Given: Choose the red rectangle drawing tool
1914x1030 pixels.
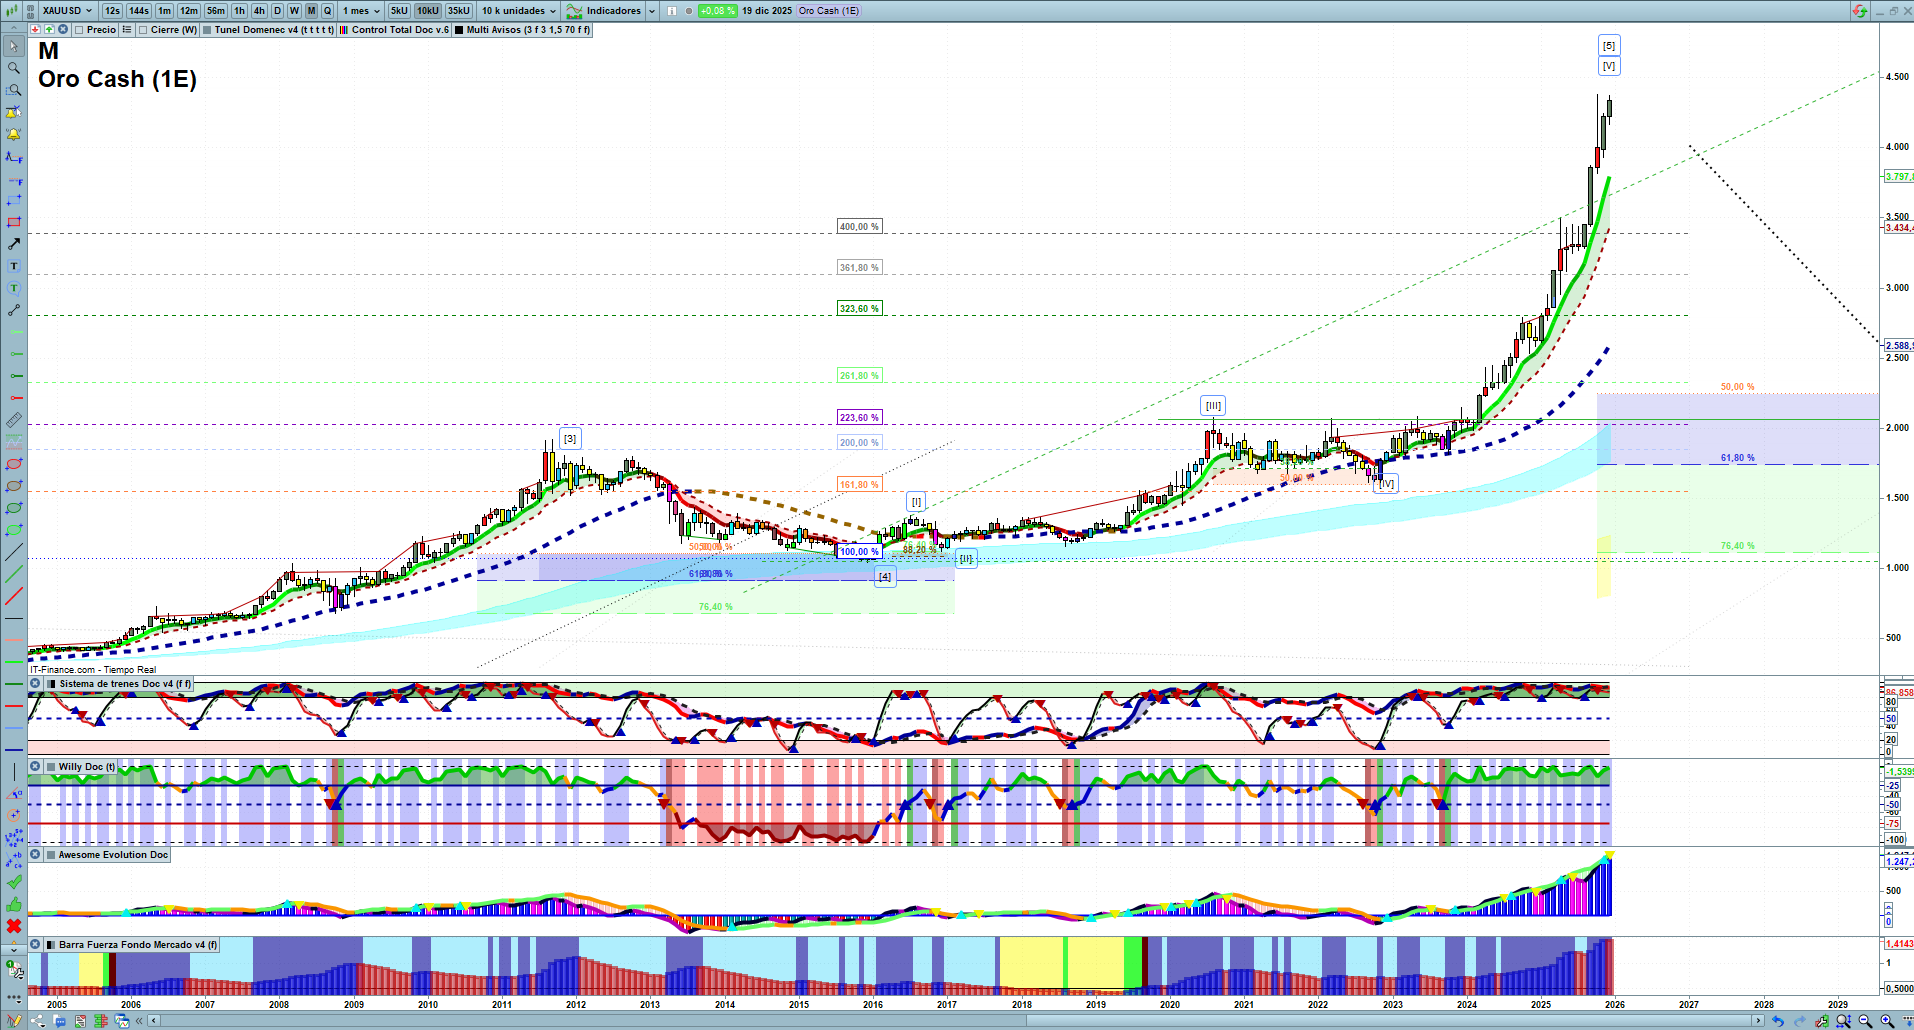Looking at the screenshot, I should click(x=13, y=222).
